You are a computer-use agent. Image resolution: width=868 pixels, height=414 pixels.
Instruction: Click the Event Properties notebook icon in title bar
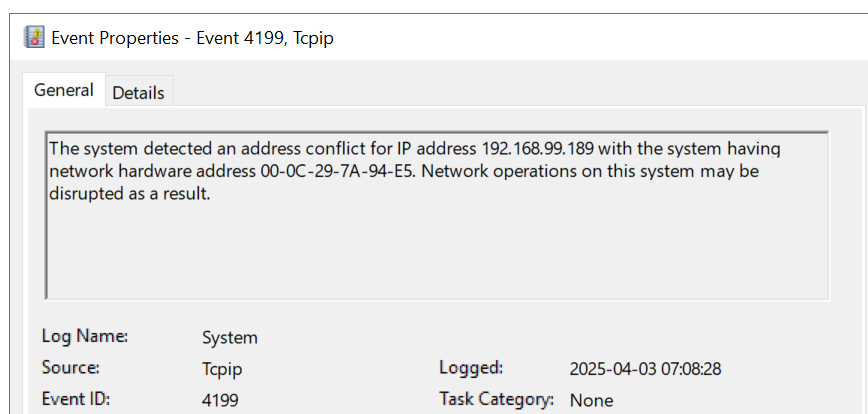pos(34,38)
